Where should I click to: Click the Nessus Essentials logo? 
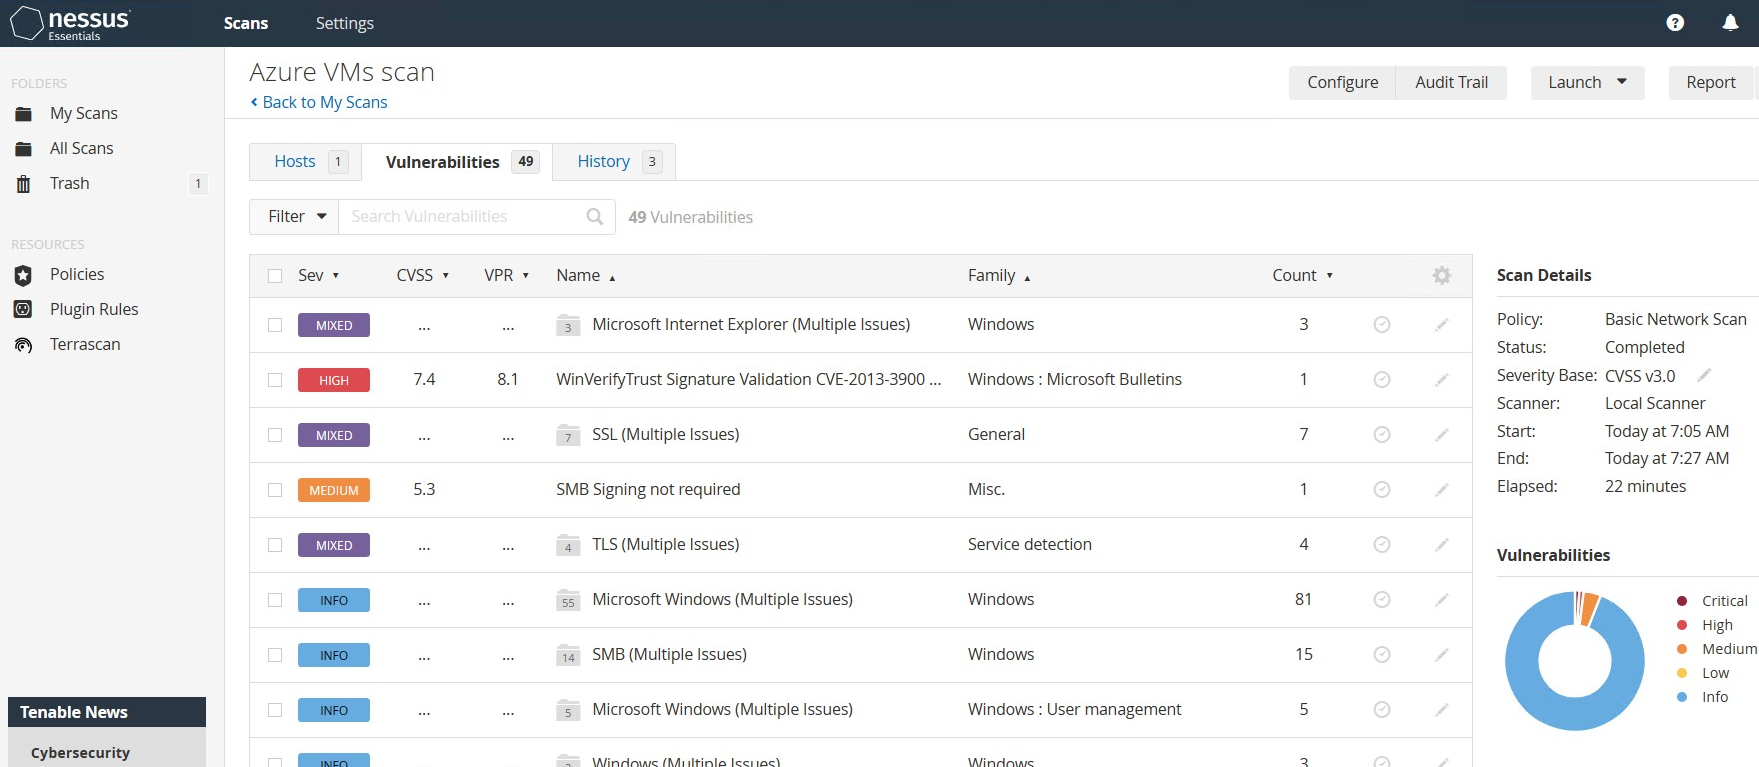pyautogui.click(x=70, y=23)
